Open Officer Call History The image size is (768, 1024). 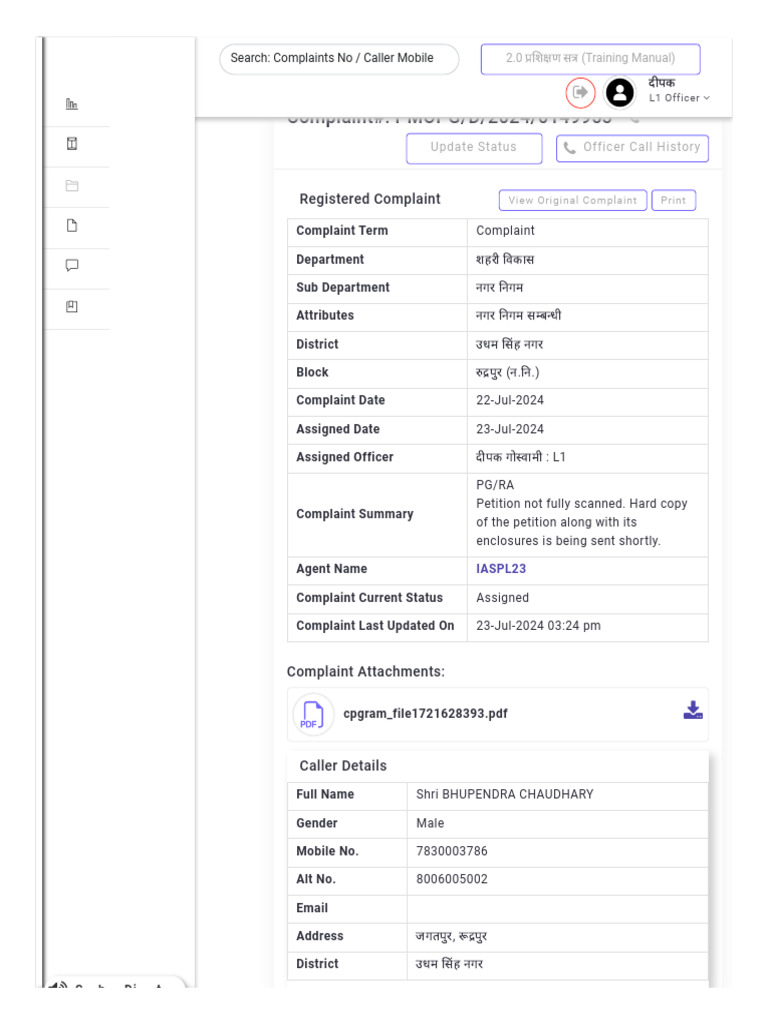pos(632,148)
